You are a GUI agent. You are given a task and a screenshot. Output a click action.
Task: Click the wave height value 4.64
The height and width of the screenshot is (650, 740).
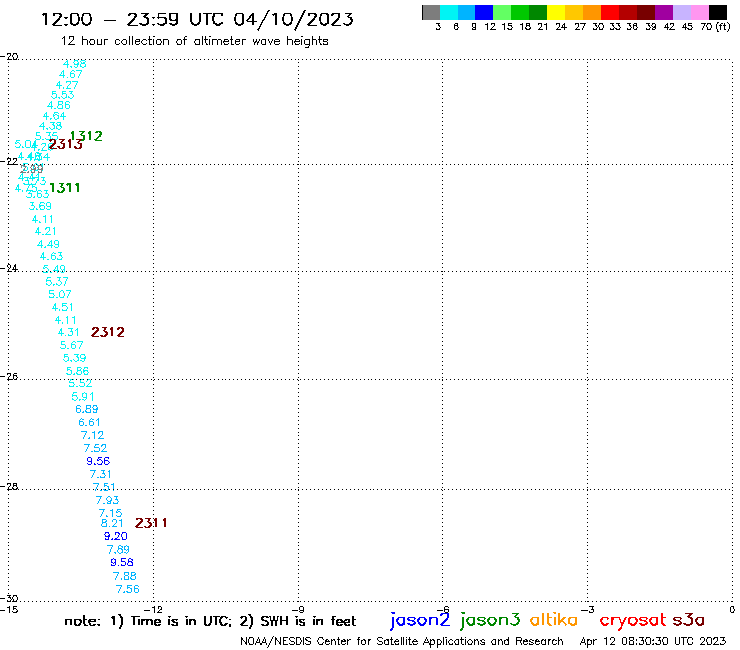(54, 116)
